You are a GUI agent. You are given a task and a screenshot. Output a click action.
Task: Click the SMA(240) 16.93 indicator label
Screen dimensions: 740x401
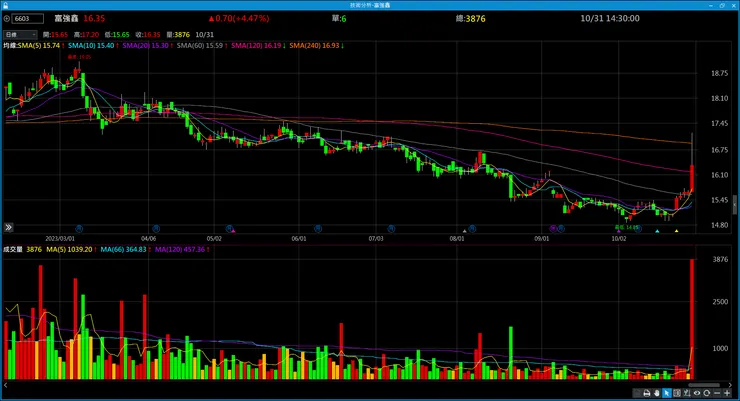316,46
